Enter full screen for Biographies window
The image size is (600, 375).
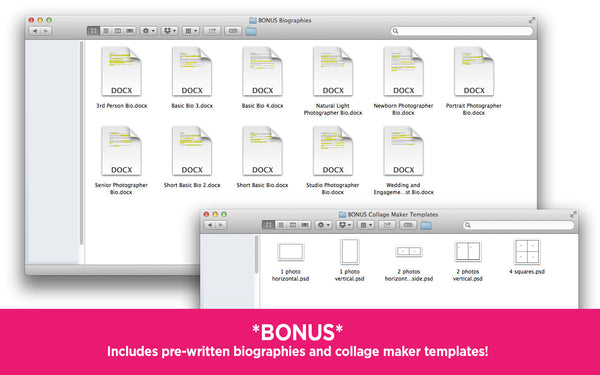click(x=532, y=20)
